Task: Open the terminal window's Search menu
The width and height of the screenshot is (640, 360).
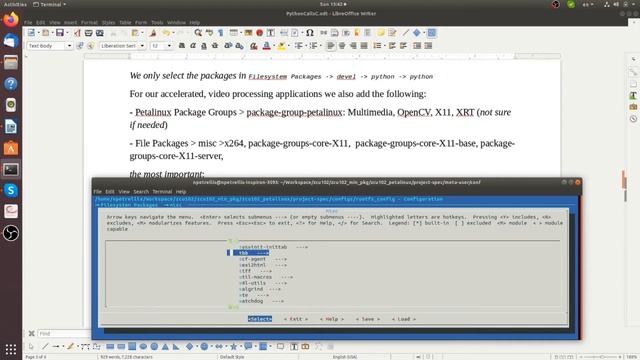Action: pos(141,191)
